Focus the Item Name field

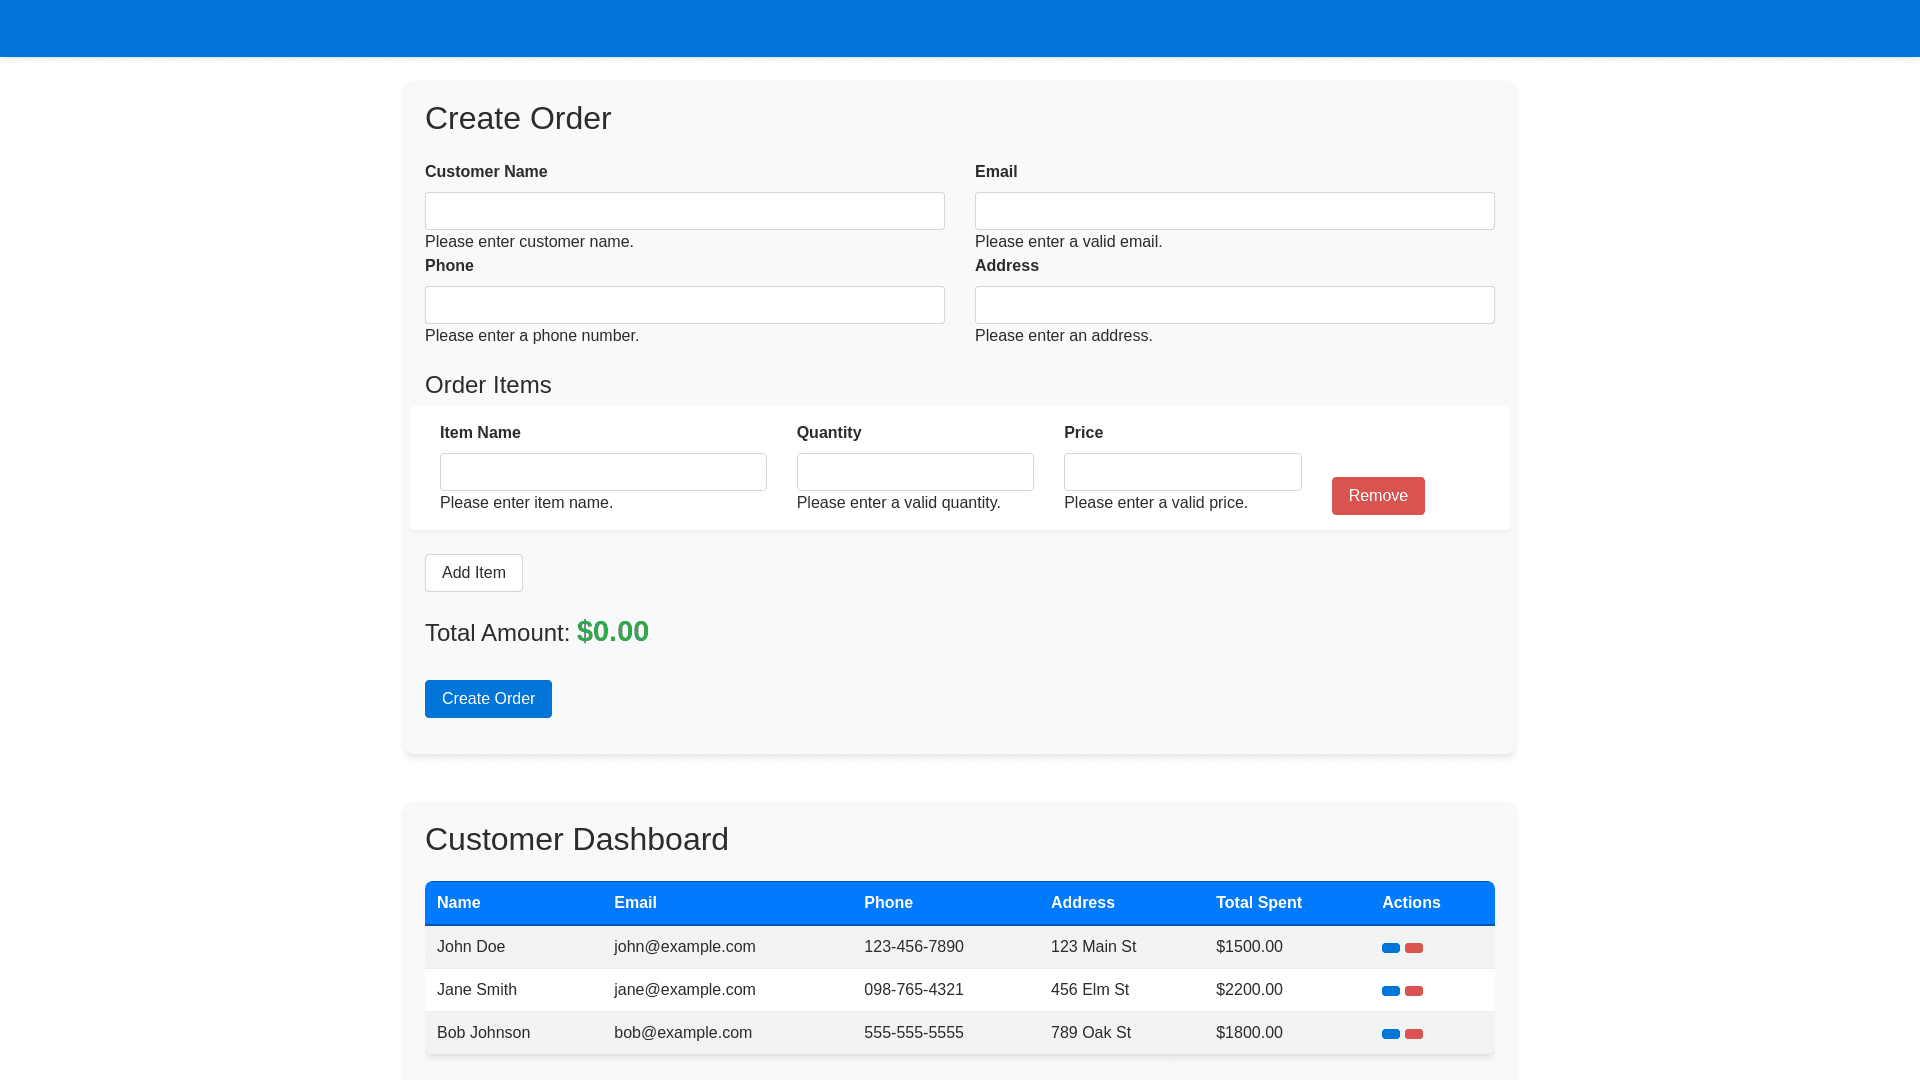pyautogui.click(x=603, y=472)
